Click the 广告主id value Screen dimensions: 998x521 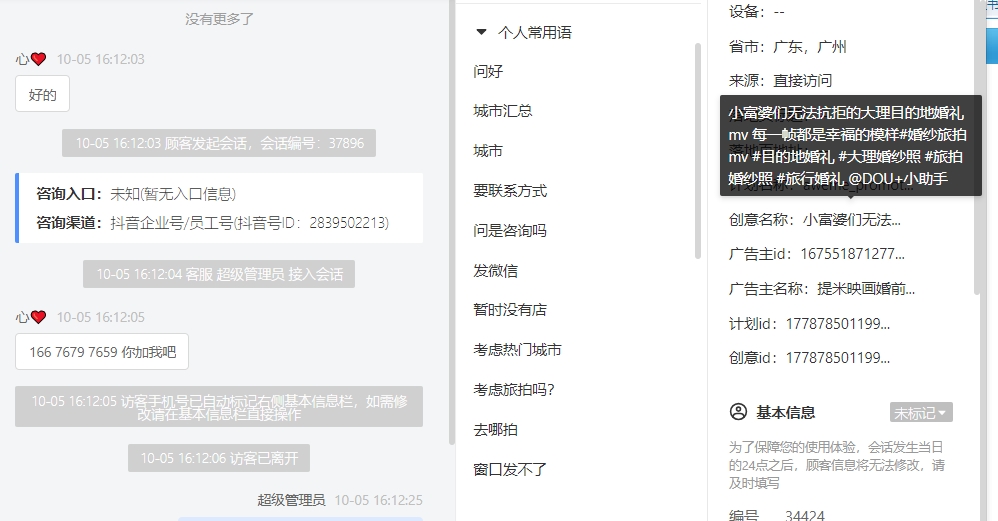tap(852, 254)
